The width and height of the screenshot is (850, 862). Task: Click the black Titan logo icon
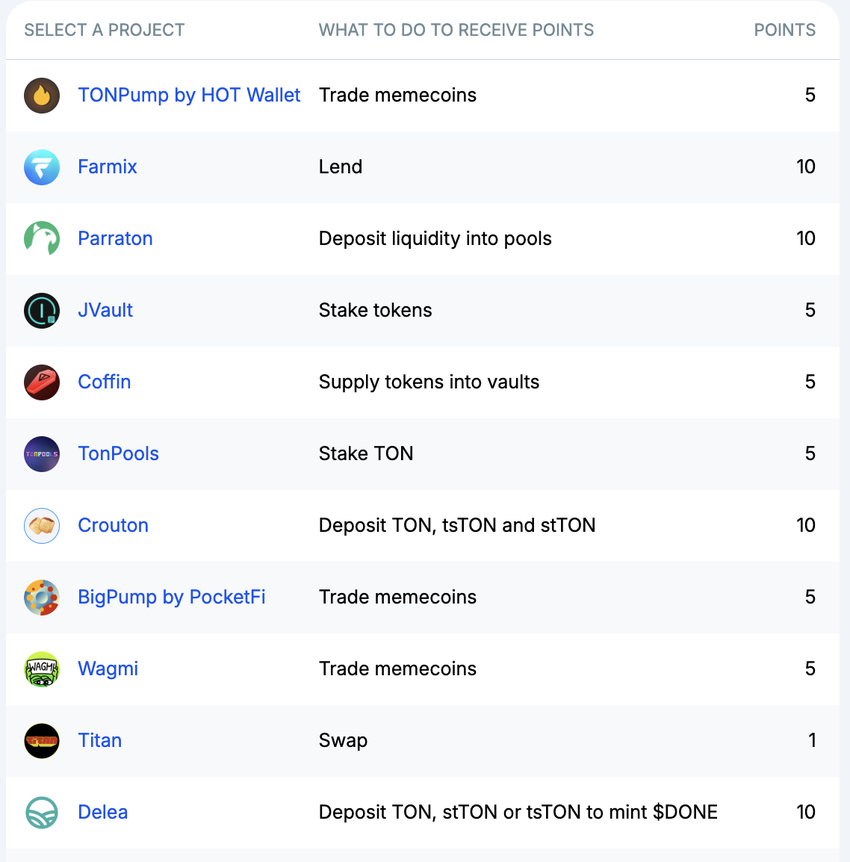[42, 741]
